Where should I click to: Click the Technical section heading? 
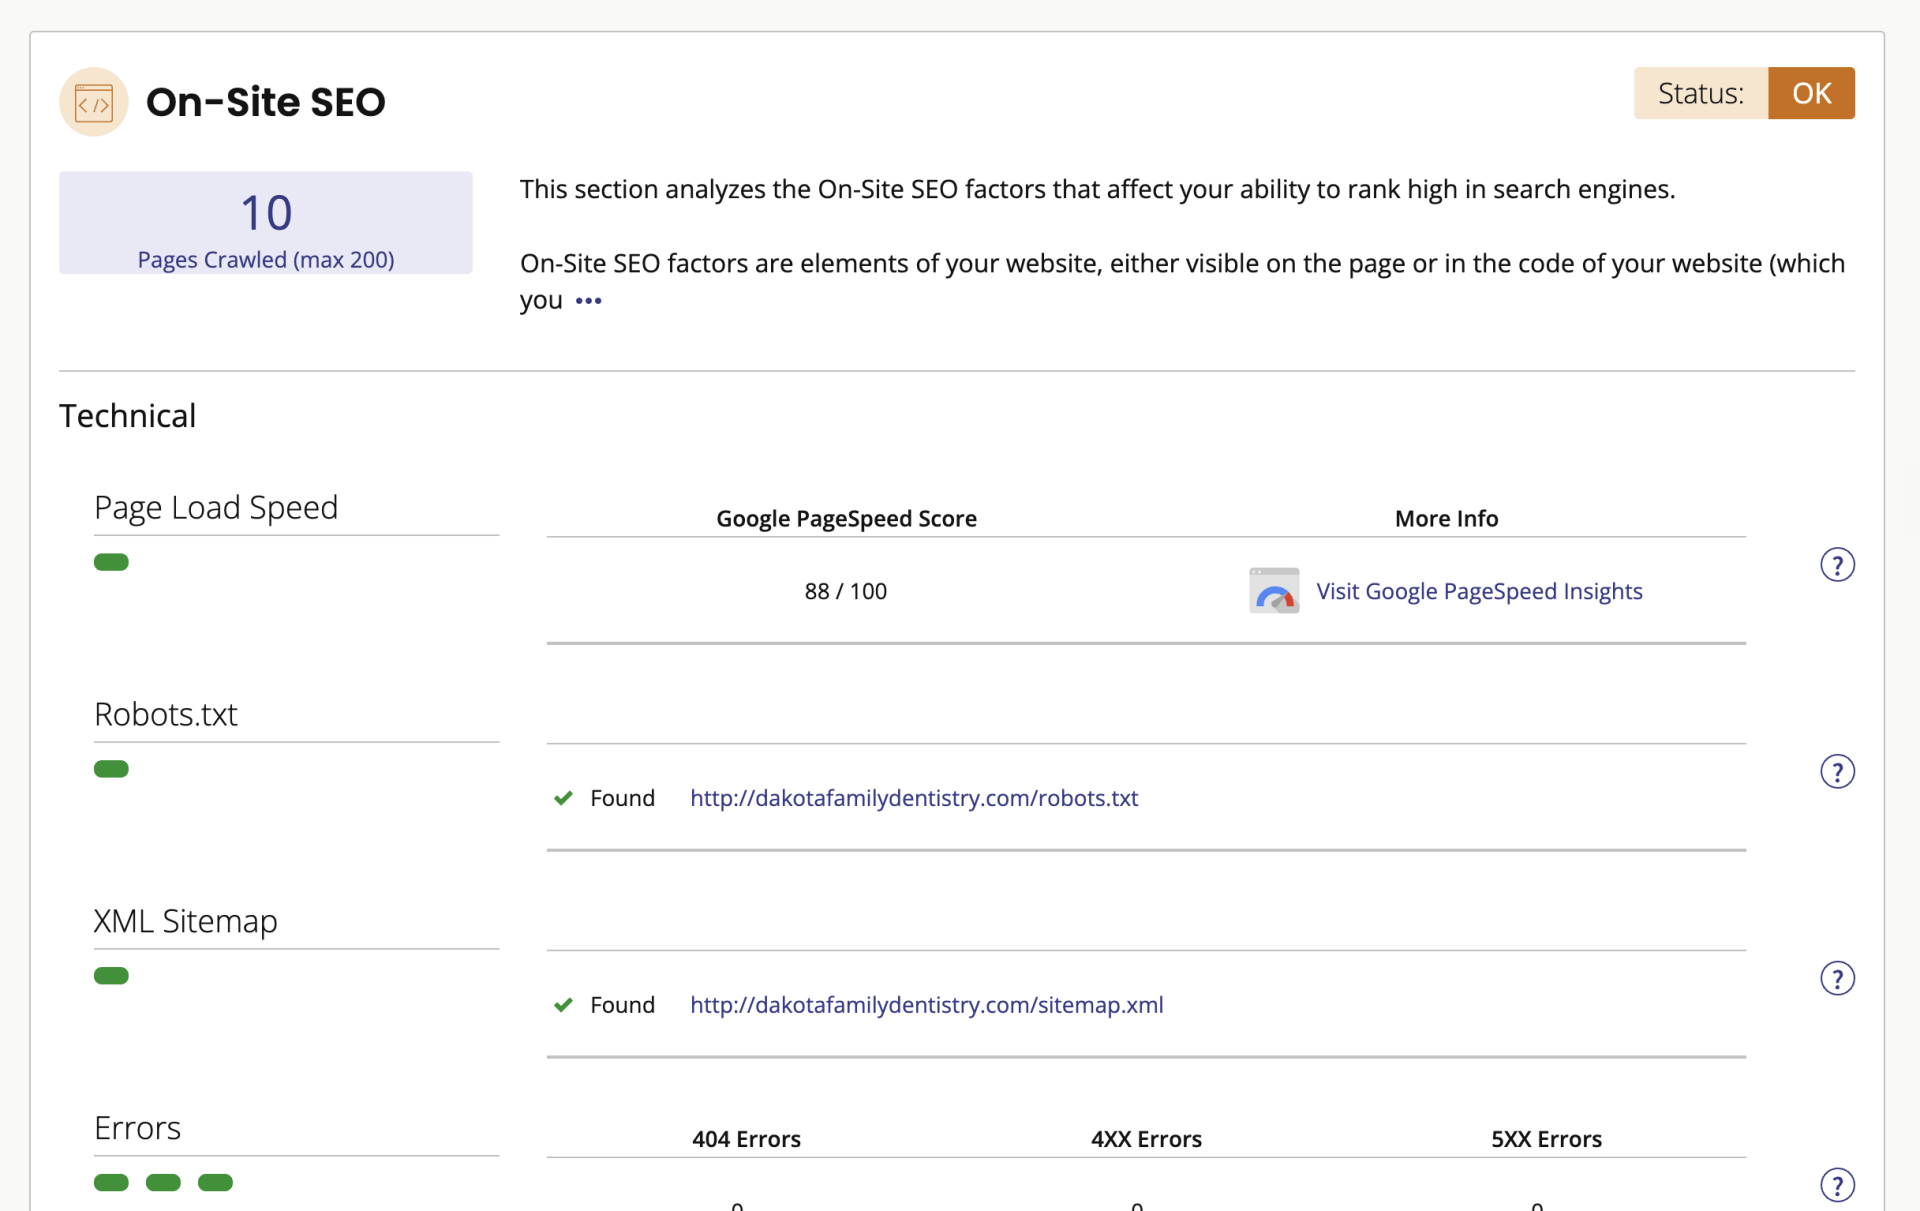tap(128, 416)
